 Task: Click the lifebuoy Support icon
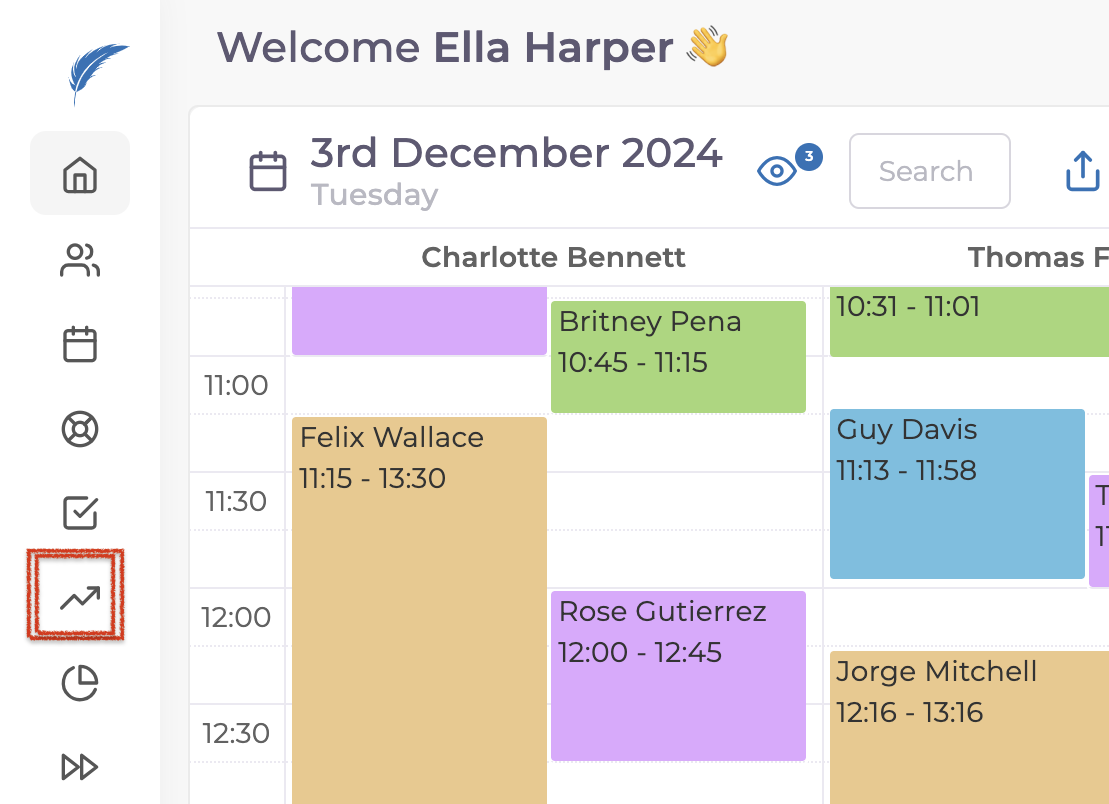(80, 429)
